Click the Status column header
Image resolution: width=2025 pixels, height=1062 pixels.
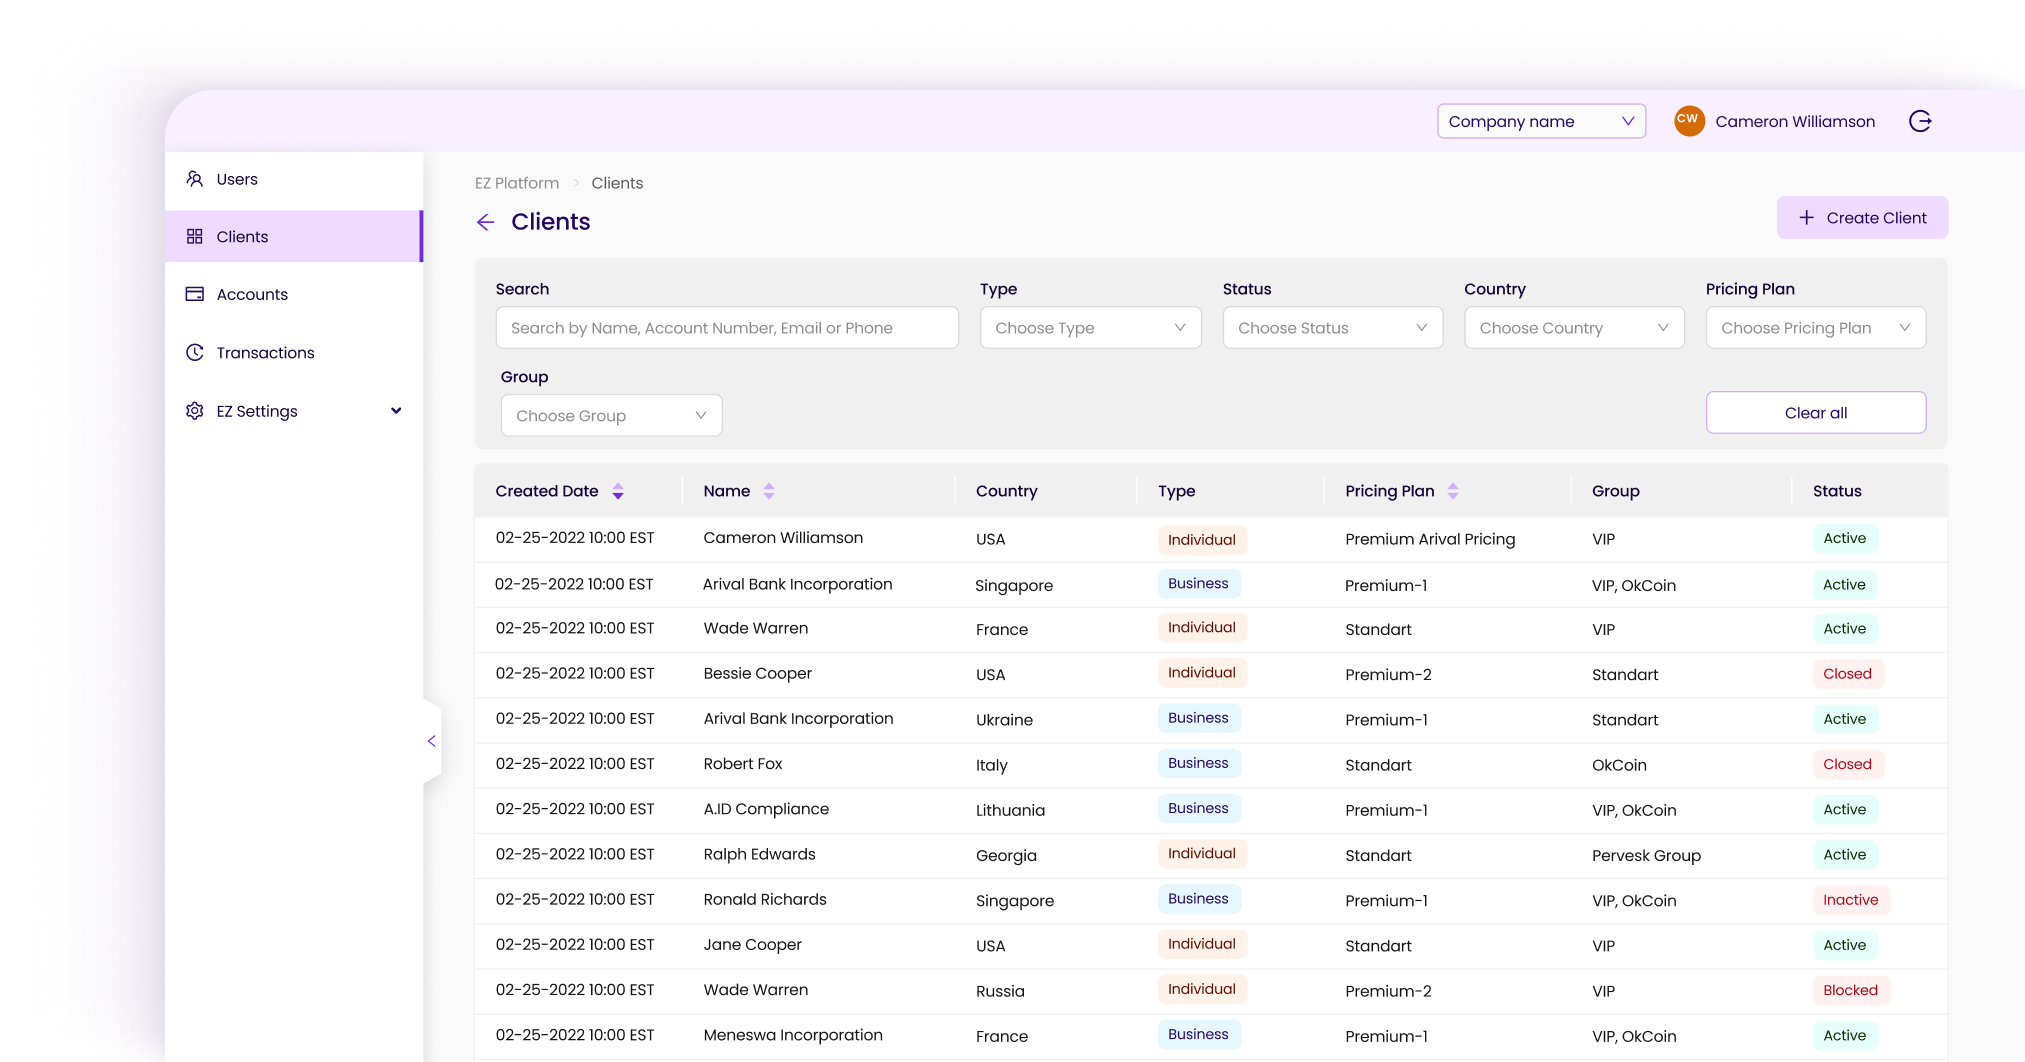(1837, 491)
